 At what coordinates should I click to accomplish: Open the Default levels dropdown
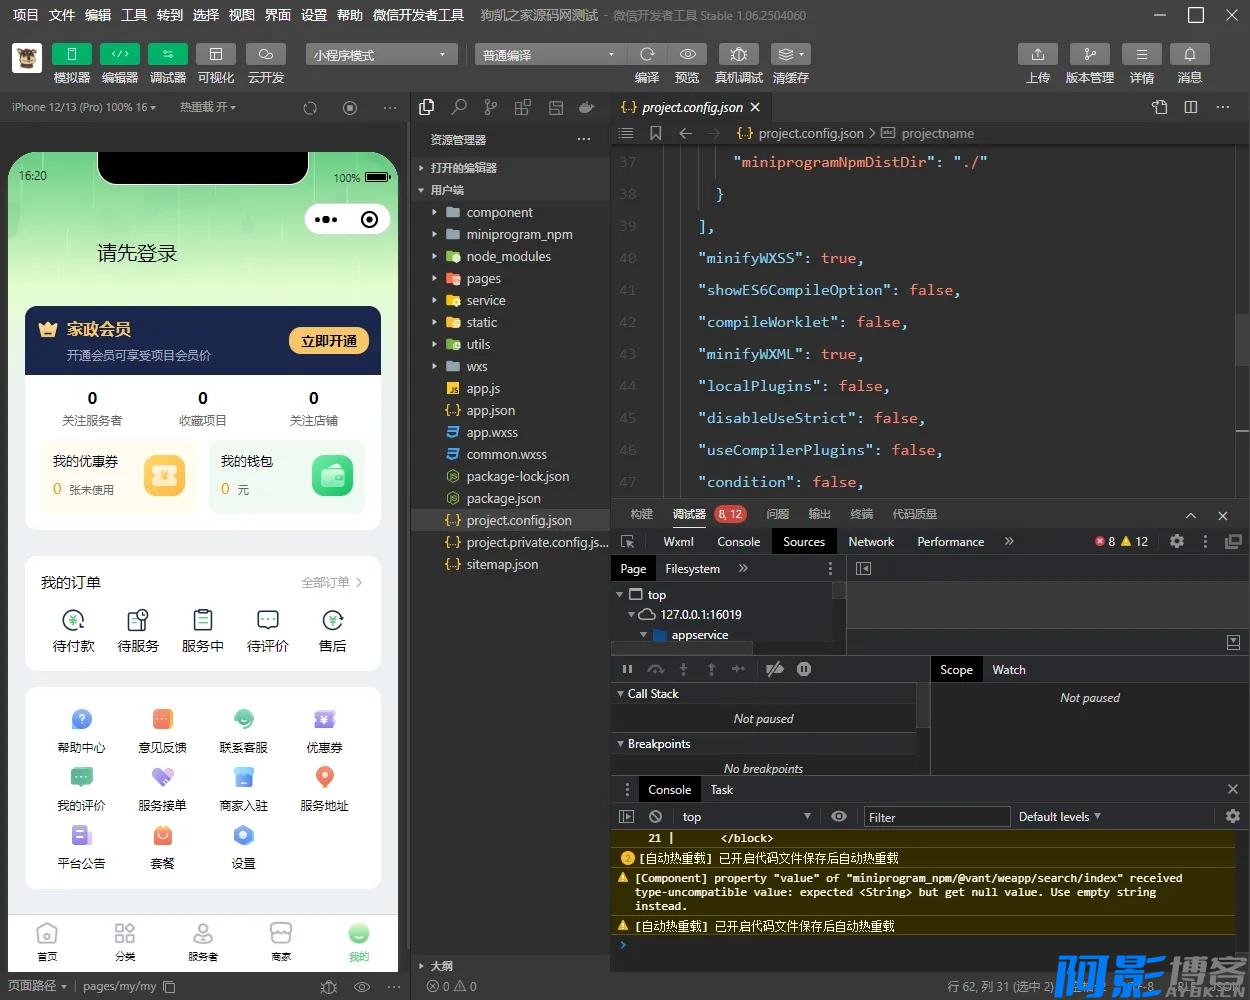1059,817
